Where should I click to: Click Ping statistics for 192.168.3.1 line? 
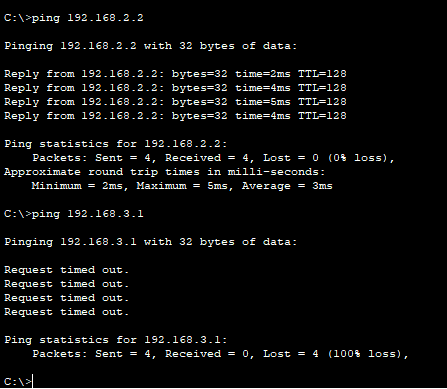115,340
